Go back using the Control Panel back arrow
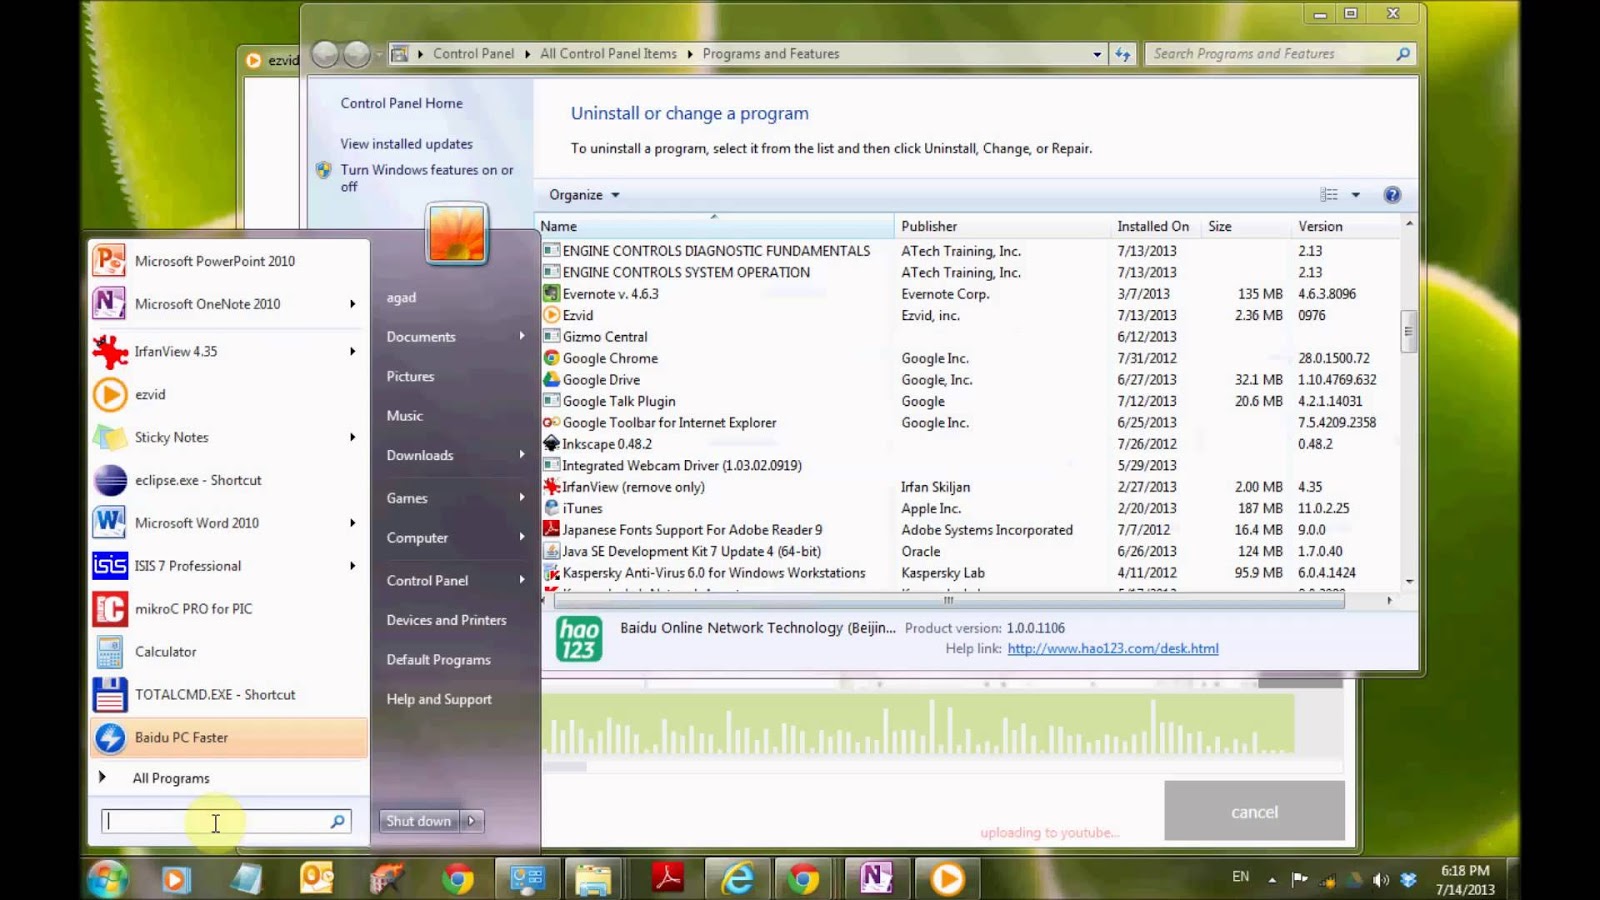 click(325, 54)
